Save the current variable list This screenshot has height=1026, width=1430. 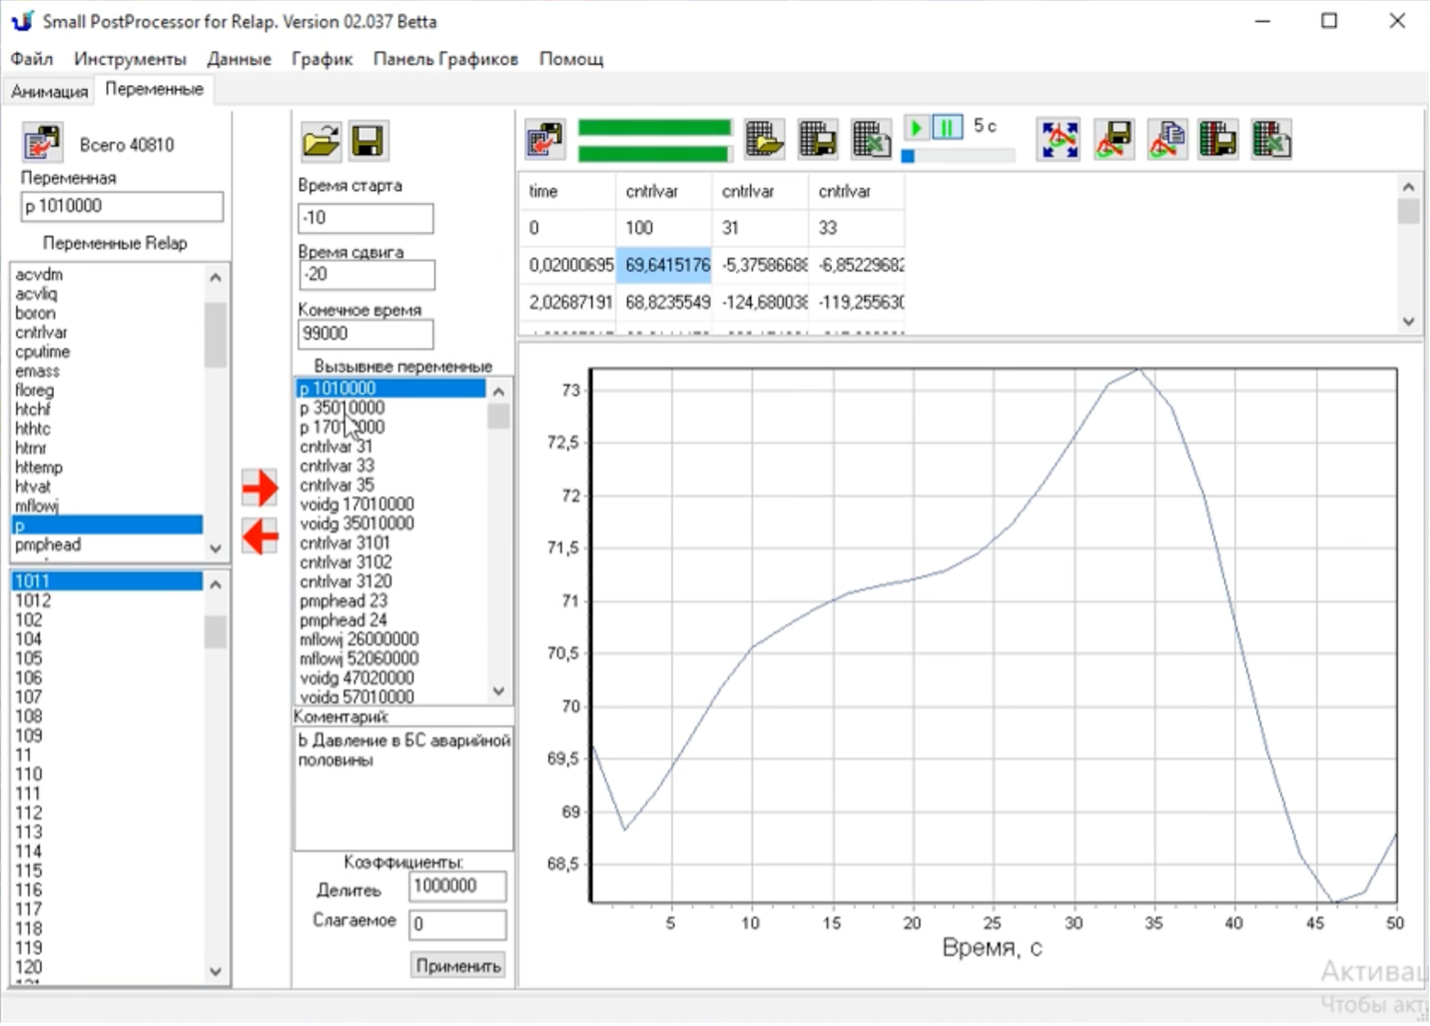coord(368,141)
